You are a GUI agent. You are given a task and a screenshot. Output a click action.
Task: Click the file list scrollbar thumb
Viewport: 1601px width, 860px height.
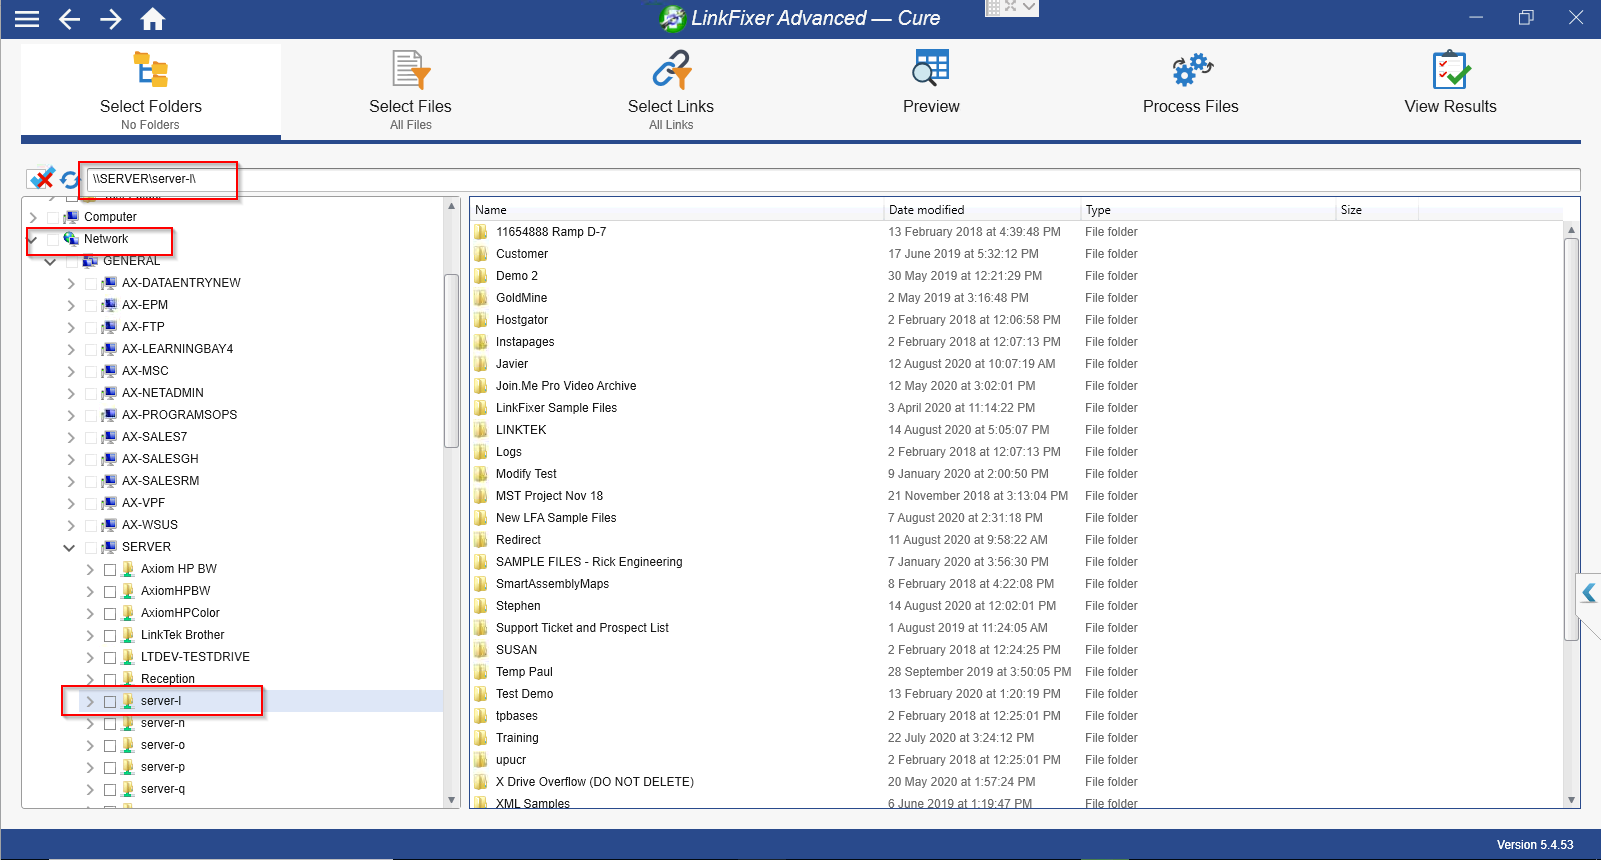1571,440
